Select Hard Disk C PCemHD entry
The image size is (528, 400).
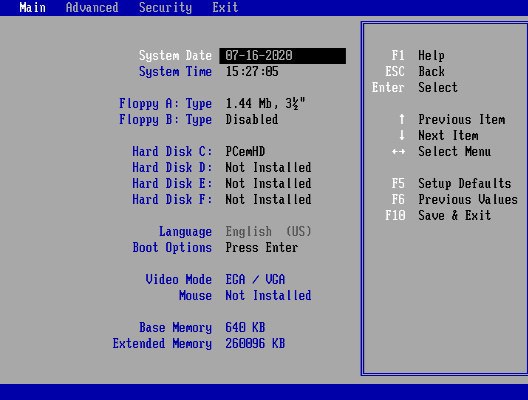coord(245,152)
